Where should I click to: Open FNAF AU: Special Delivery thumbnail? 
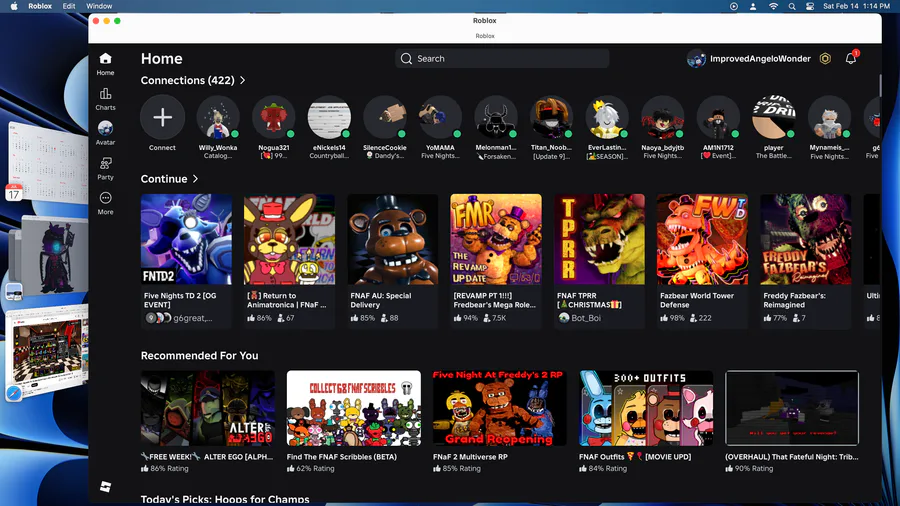393,239
